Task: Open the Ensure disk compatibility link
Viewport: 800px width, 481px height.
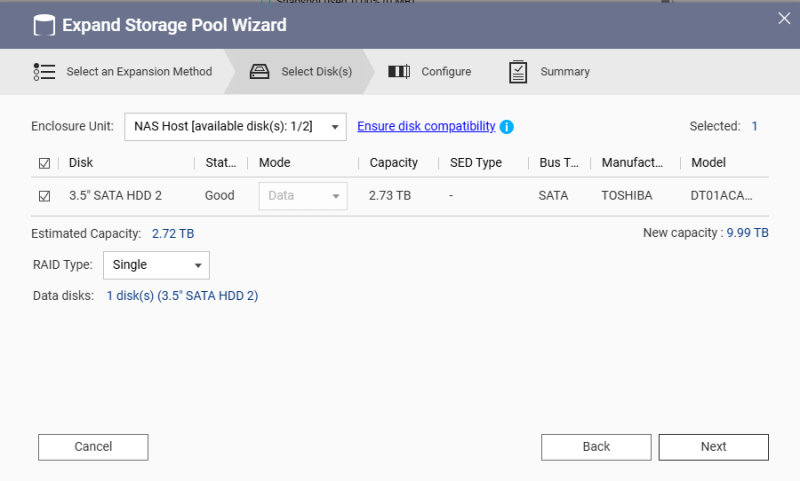Action: click(426, 127)
